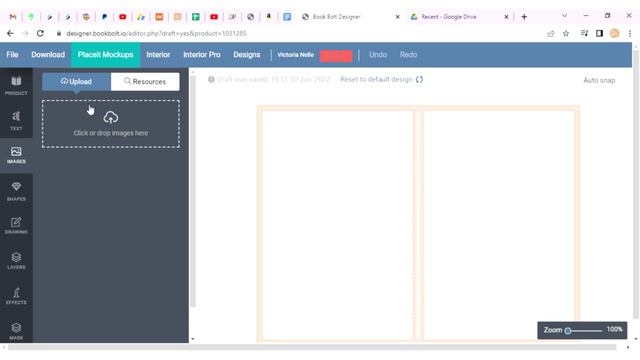Toggle Auto snap

[599, 80]
